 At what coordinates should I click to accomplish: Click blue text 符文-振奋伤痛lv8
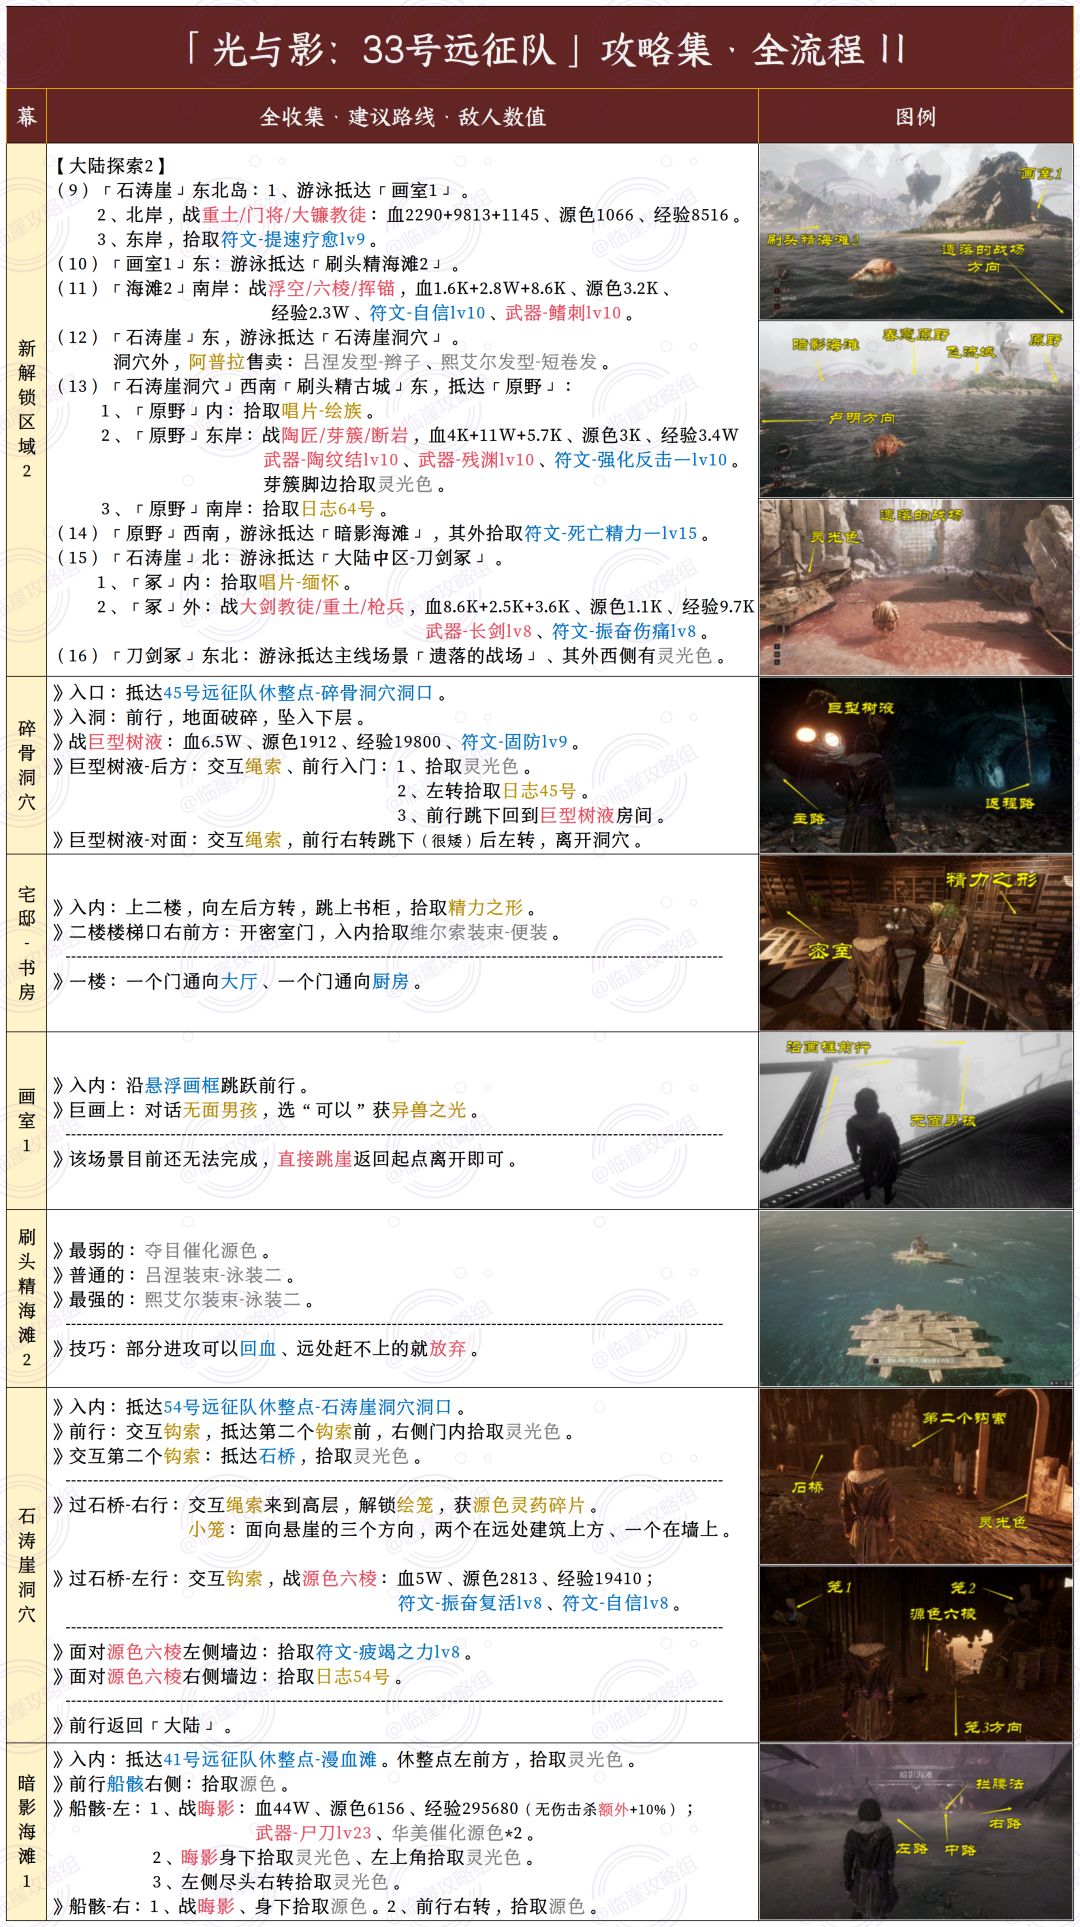click(624, 632)
